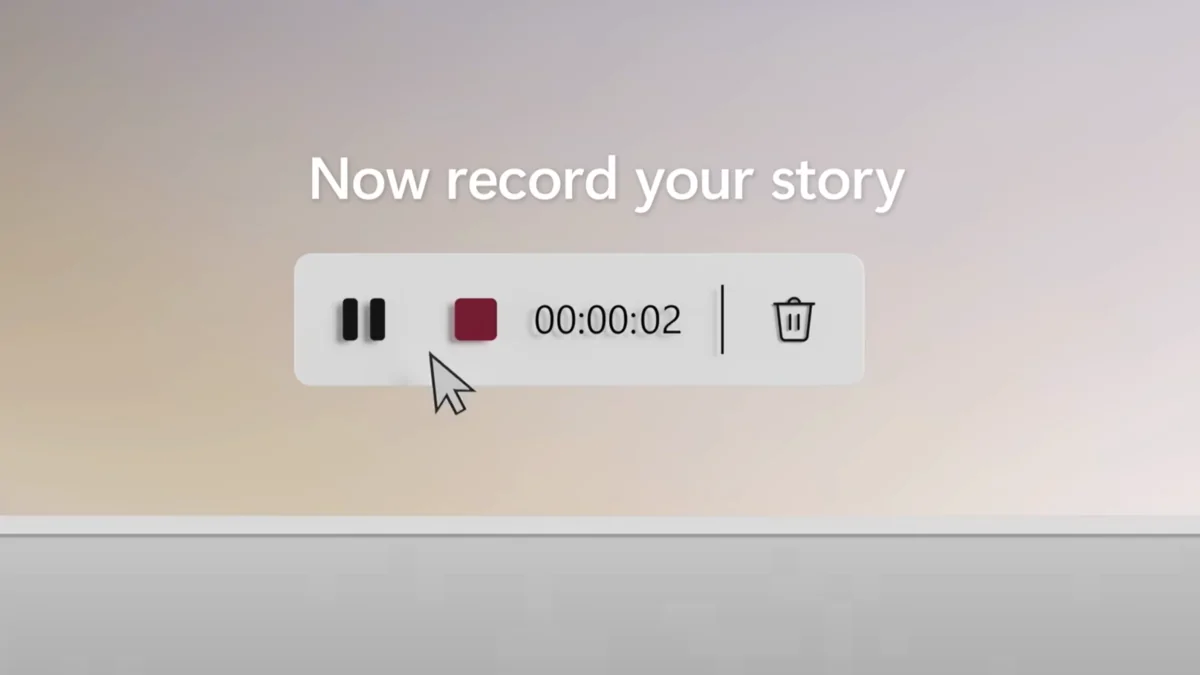Click the seconds digits "02" in the timer
This screenshot has width=1200, height=675.
(661, 320)
